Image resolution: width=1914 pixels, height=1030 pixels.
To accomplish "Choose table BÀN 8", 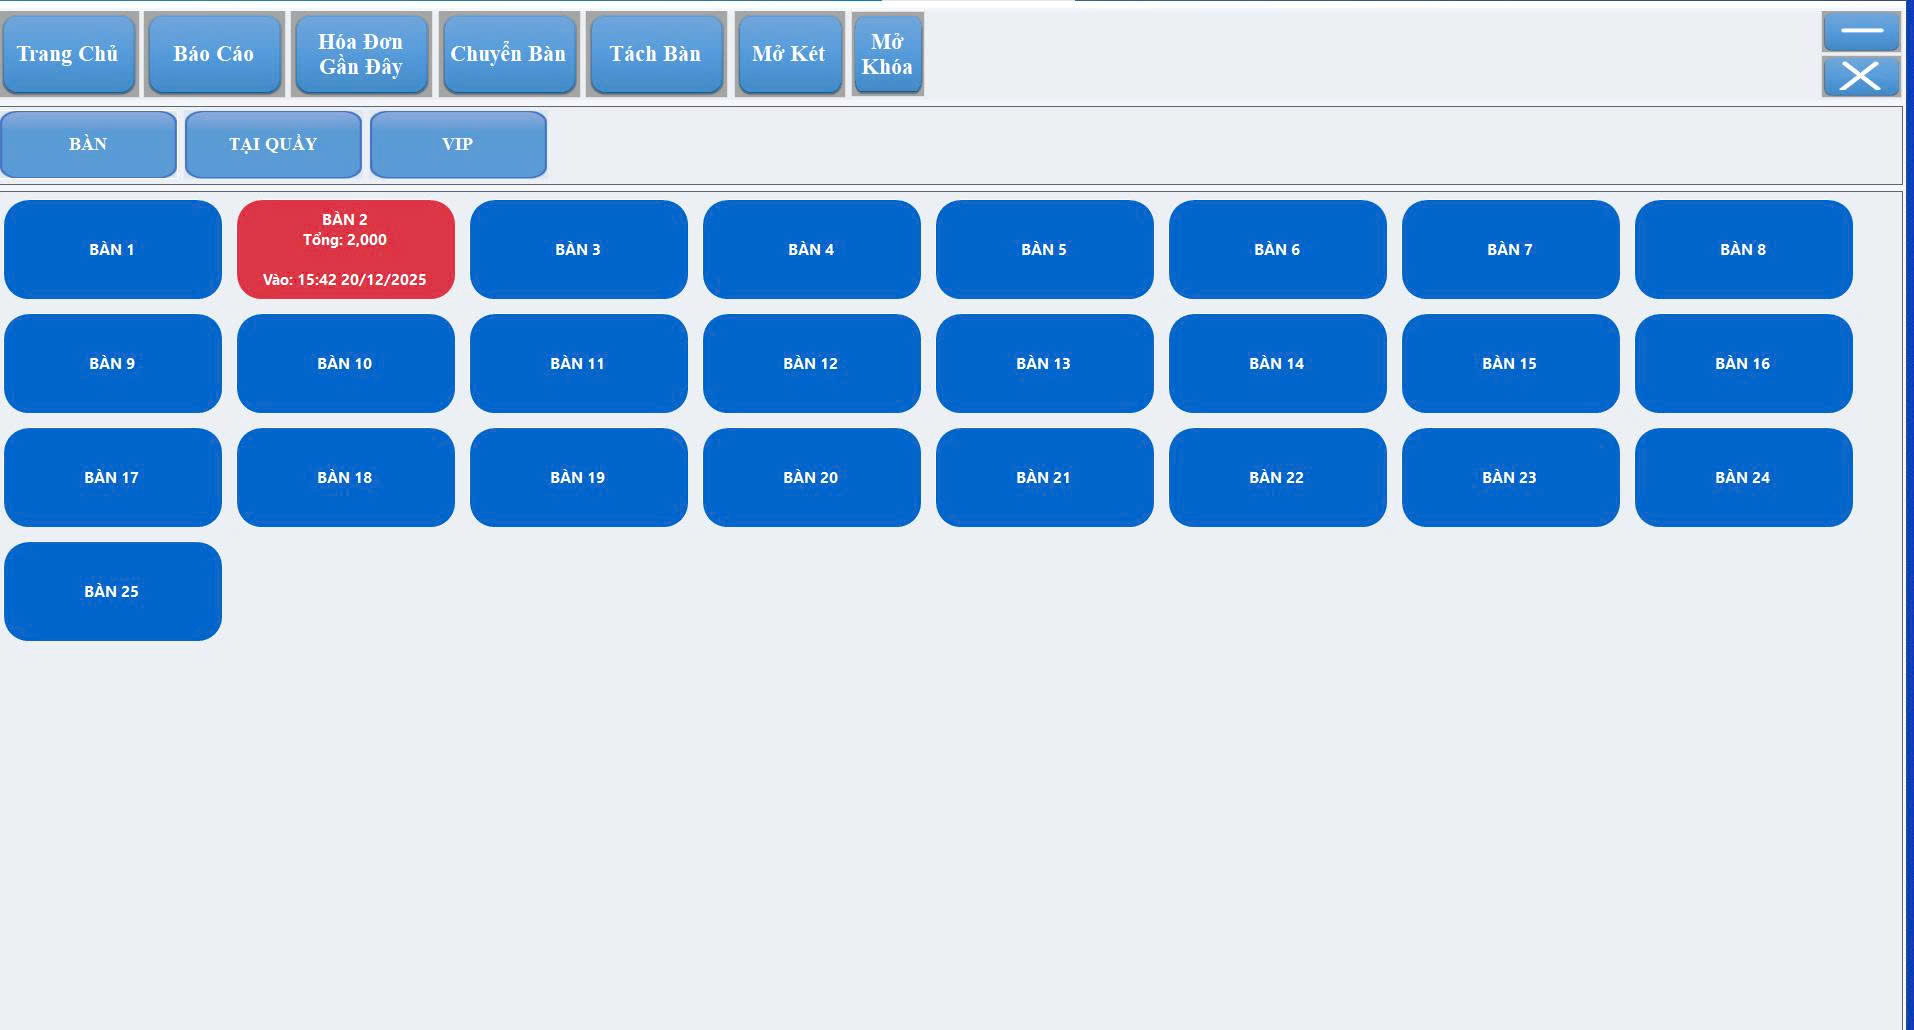I will [1743, 249].
